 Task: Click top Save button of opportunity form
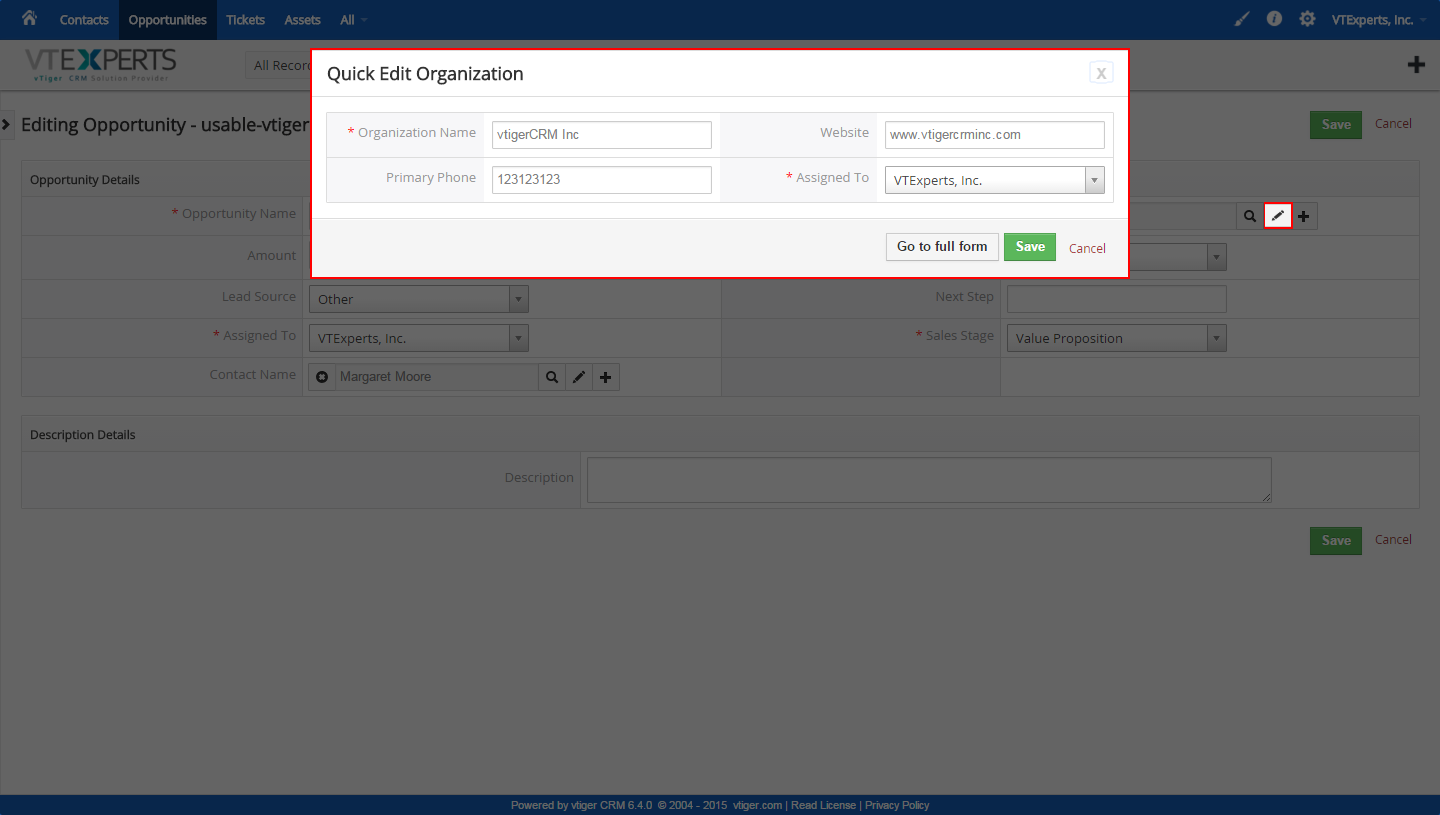pyautogui.click(x=1336, y=125)
